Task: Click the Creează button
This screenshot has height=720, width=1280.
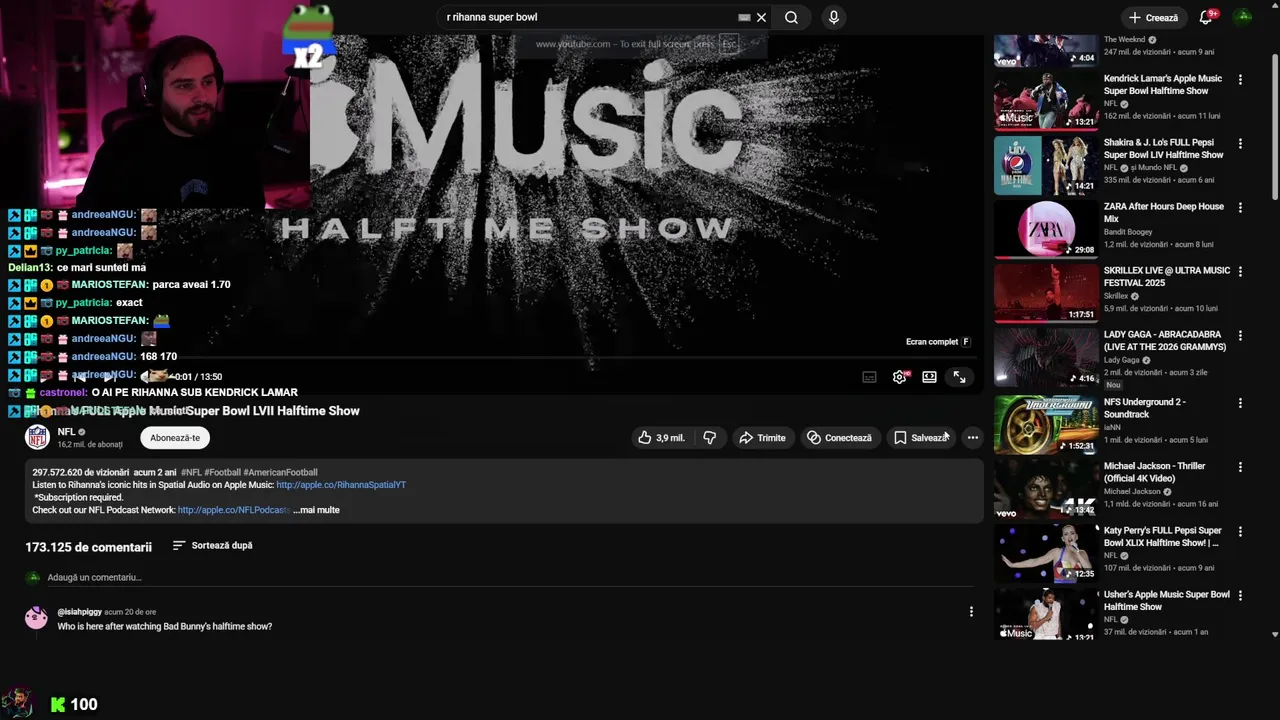Action: pyautogui.click(x=1153, y=17)
